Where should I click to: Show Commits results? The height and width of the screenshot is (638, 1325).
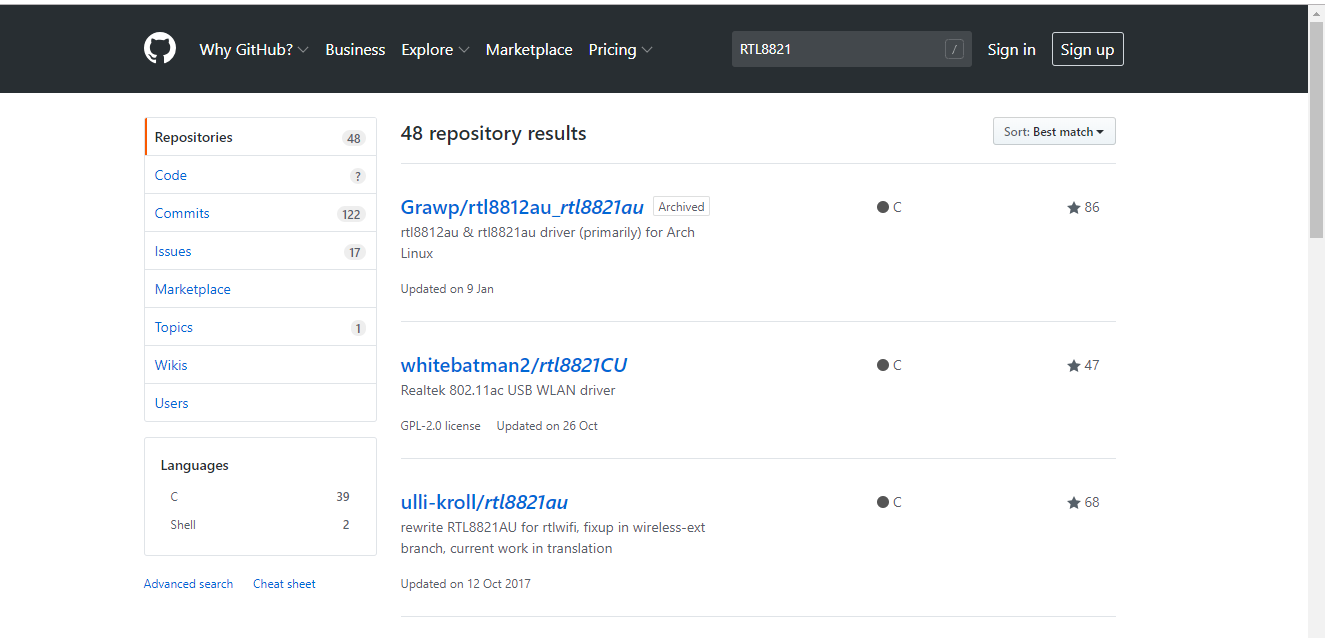tap(260, 213)
